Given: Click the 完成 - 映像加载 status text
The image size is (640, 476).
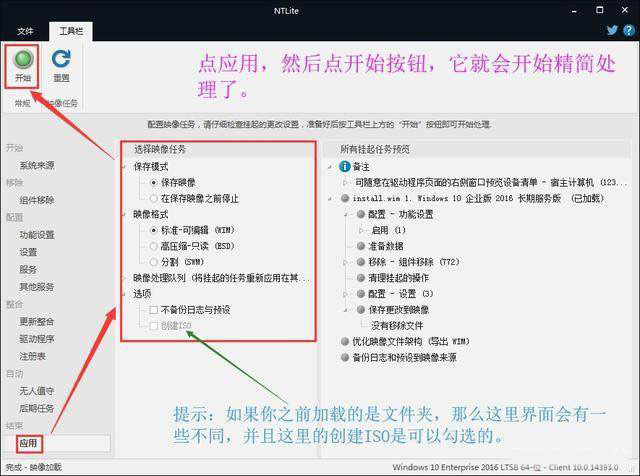Looking at the screenshot, I should click(34, 467).
